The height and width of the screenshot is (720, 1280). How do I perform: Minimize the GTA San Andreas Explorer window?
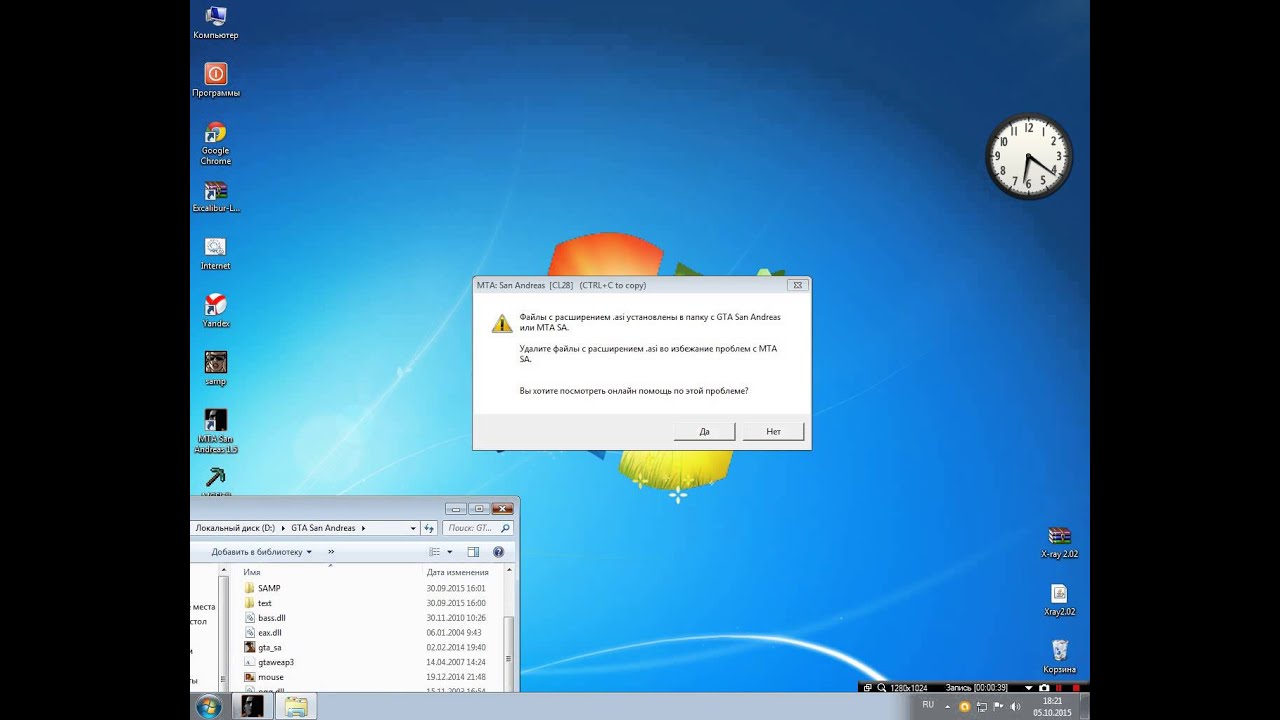pyautogui.click(x=456, y=508)
